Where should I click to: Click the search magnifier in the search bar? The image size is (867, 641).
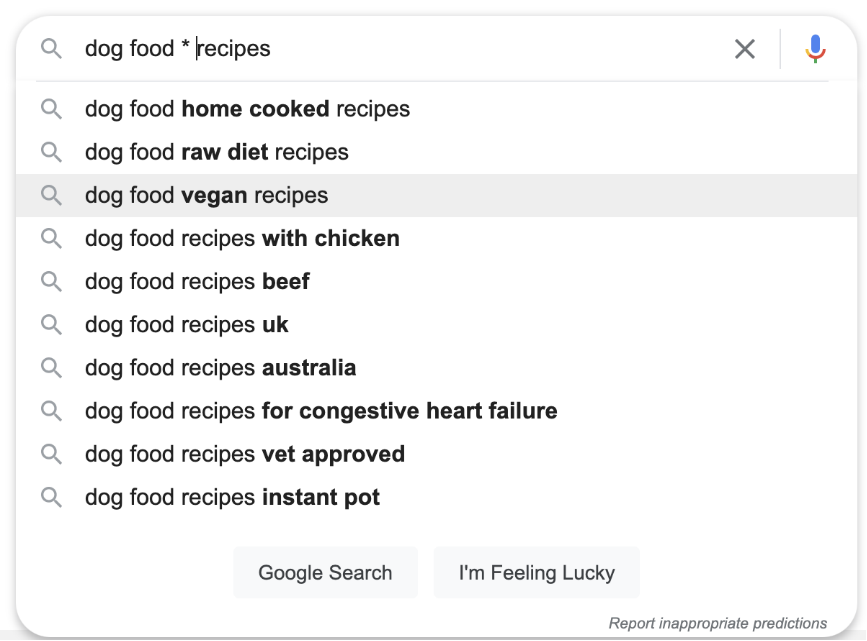click(x=50, y=49)
